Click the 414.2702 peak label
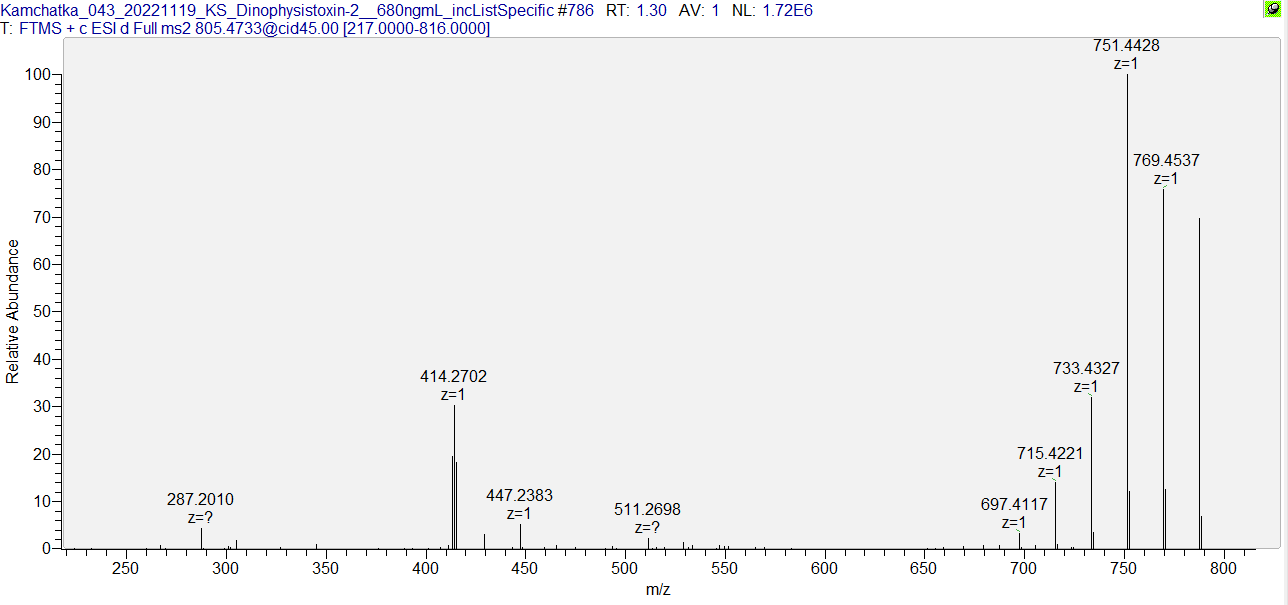1288x605 pixels. (x=453, y=377)
